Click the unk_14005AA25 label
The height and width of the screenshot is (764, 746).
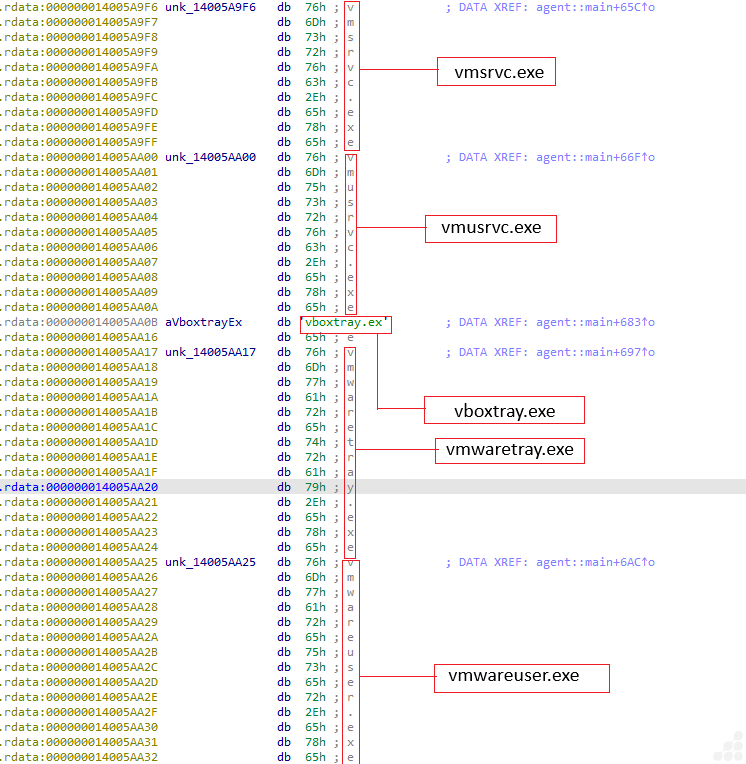pos(210,562)
